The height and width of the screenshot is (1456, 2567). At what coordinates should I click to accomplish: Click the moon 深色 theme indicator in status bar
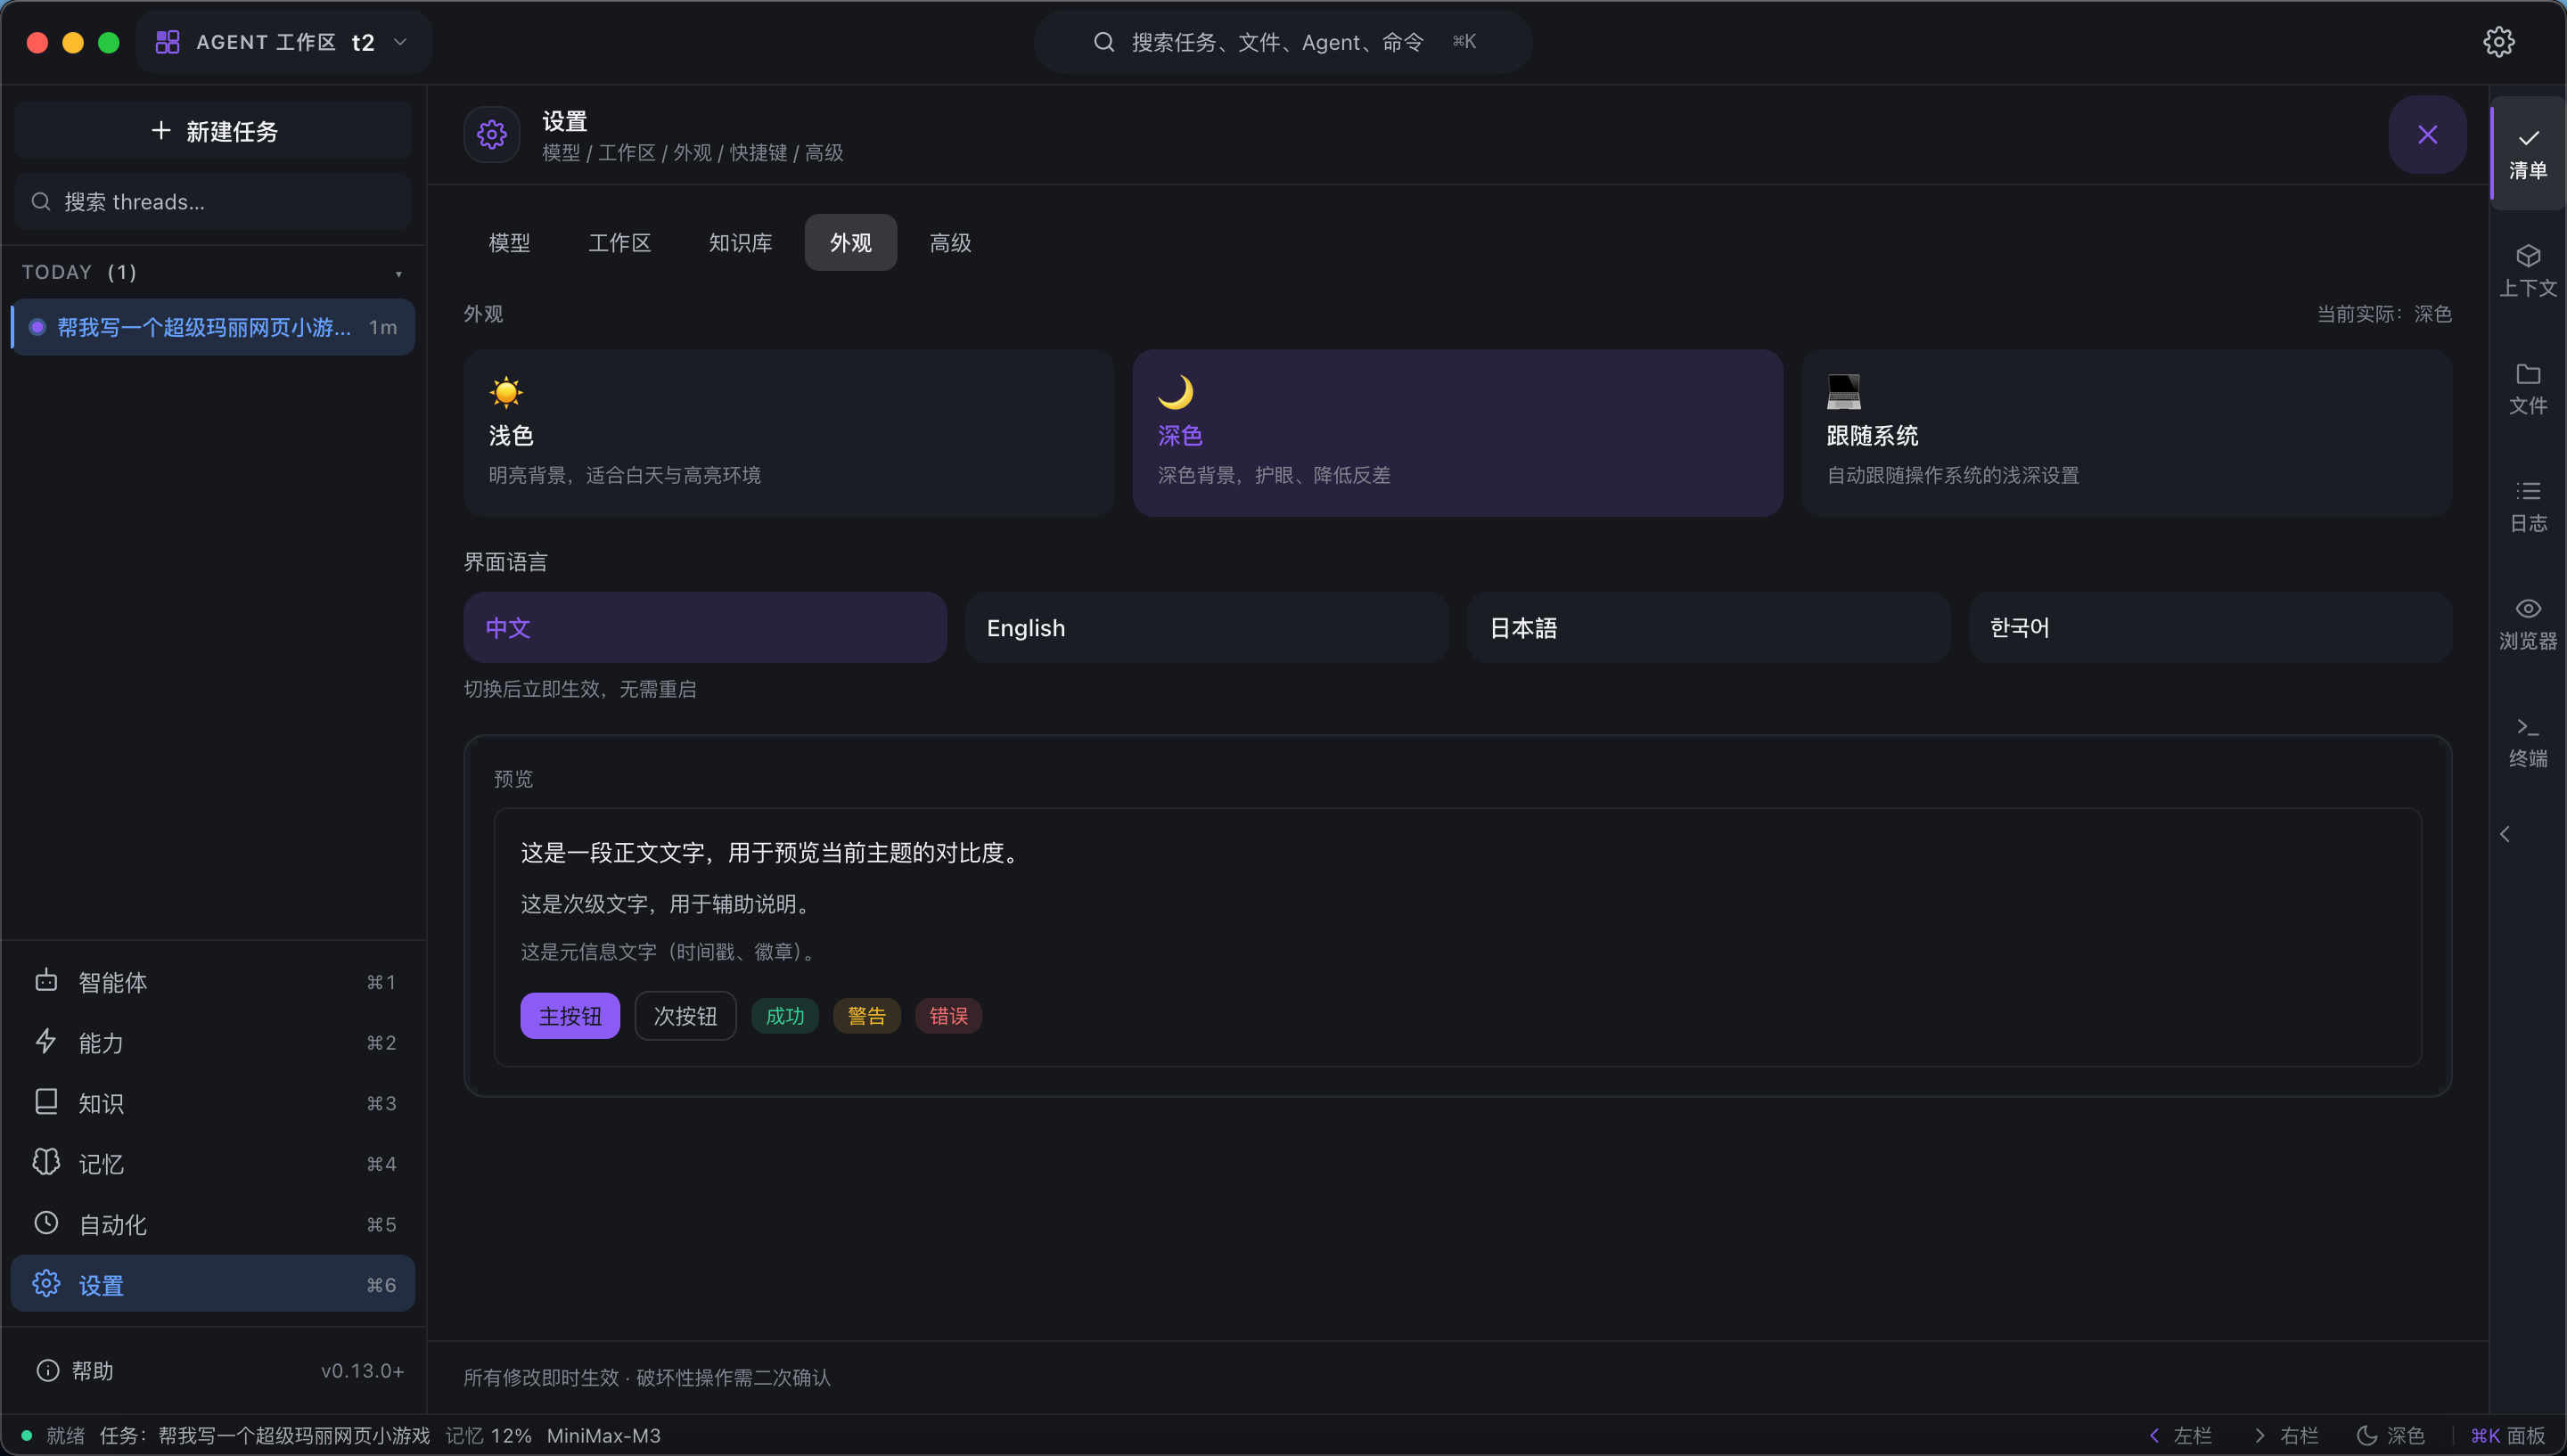click(2390, 1436)
